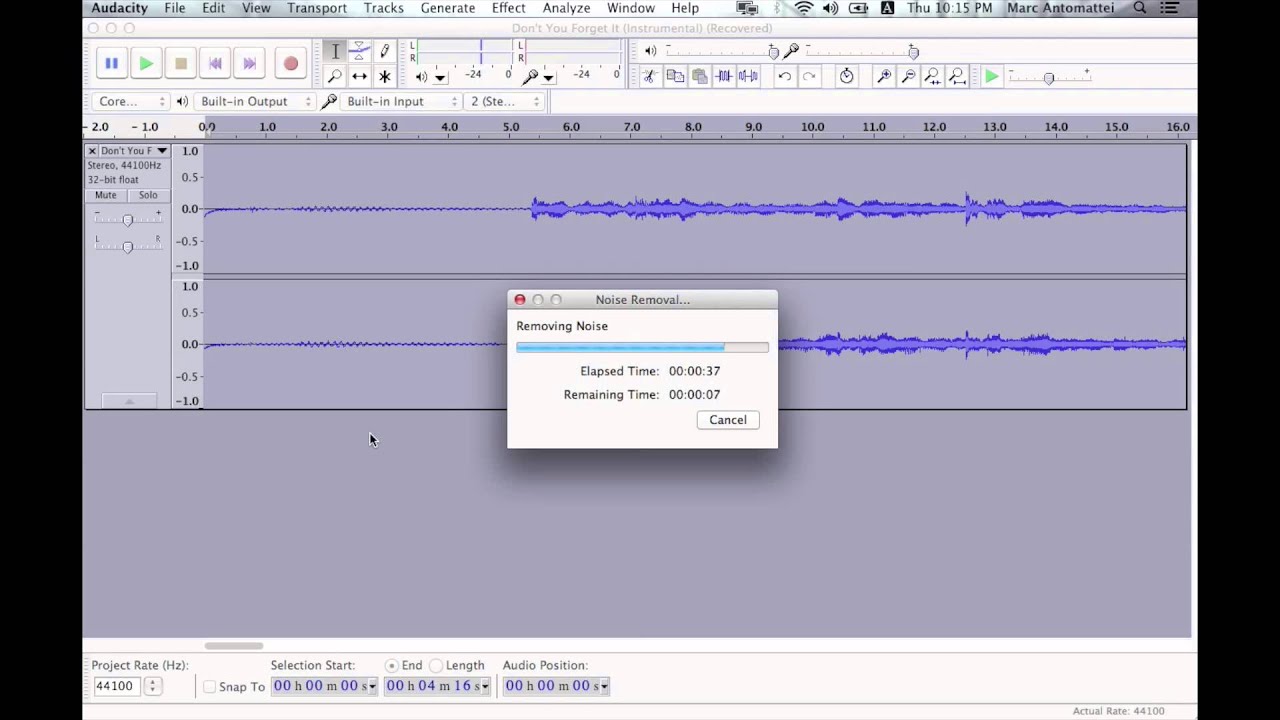The image size is (1280, 720).
Task: Open the Edit menu
Action: tap(213, 8)
